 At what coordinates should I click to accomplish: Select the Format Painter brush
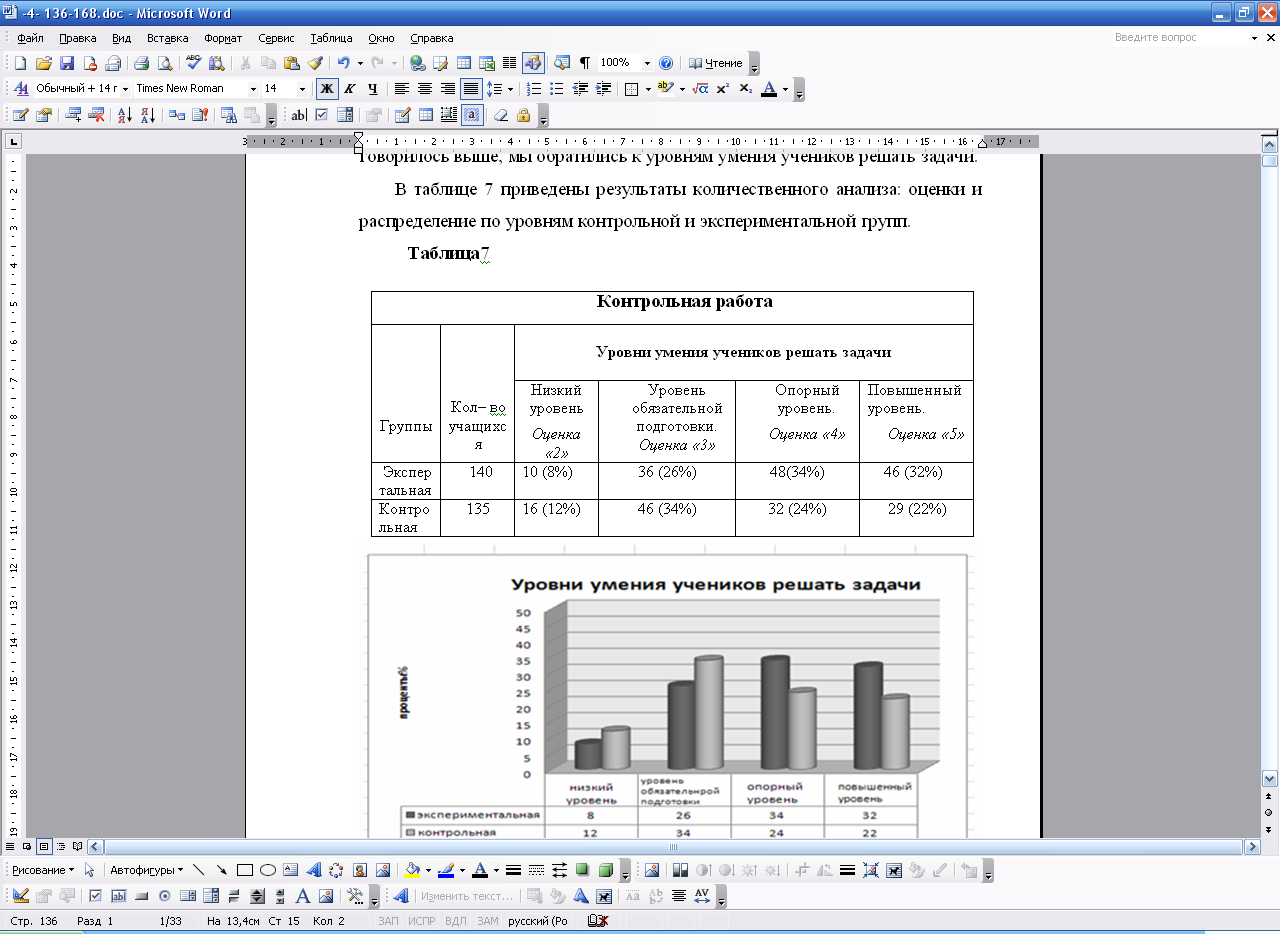314,63
